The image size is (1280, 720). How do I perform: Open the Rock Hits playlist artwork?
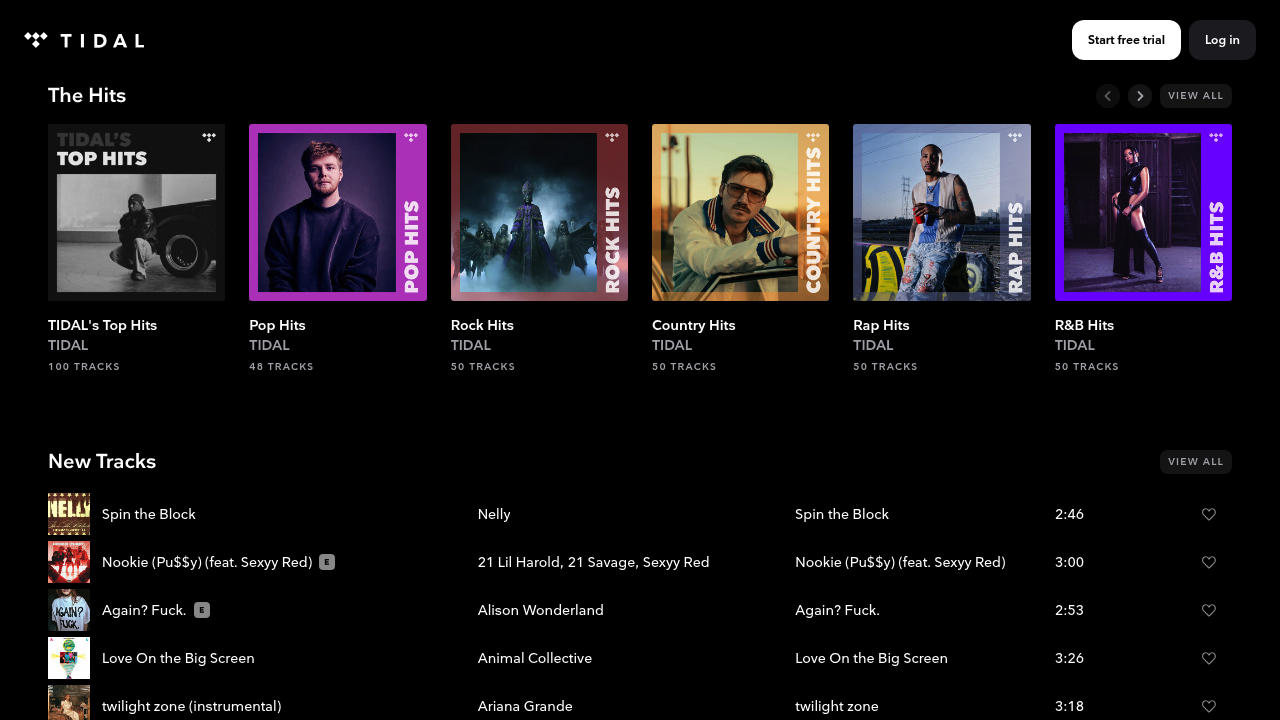click(x=539, y=212)
